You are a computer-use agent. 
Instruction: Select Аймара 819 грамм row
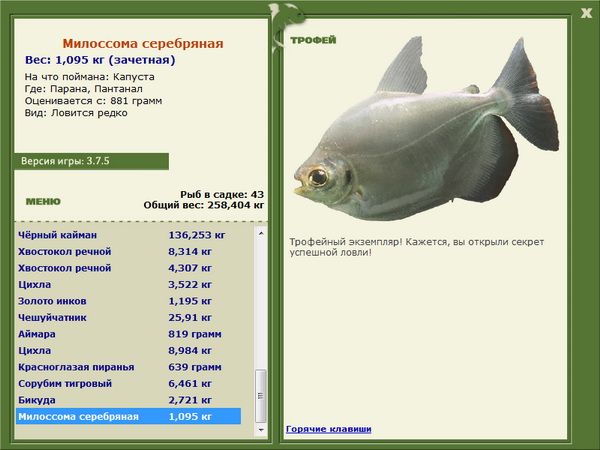(129, 334)
